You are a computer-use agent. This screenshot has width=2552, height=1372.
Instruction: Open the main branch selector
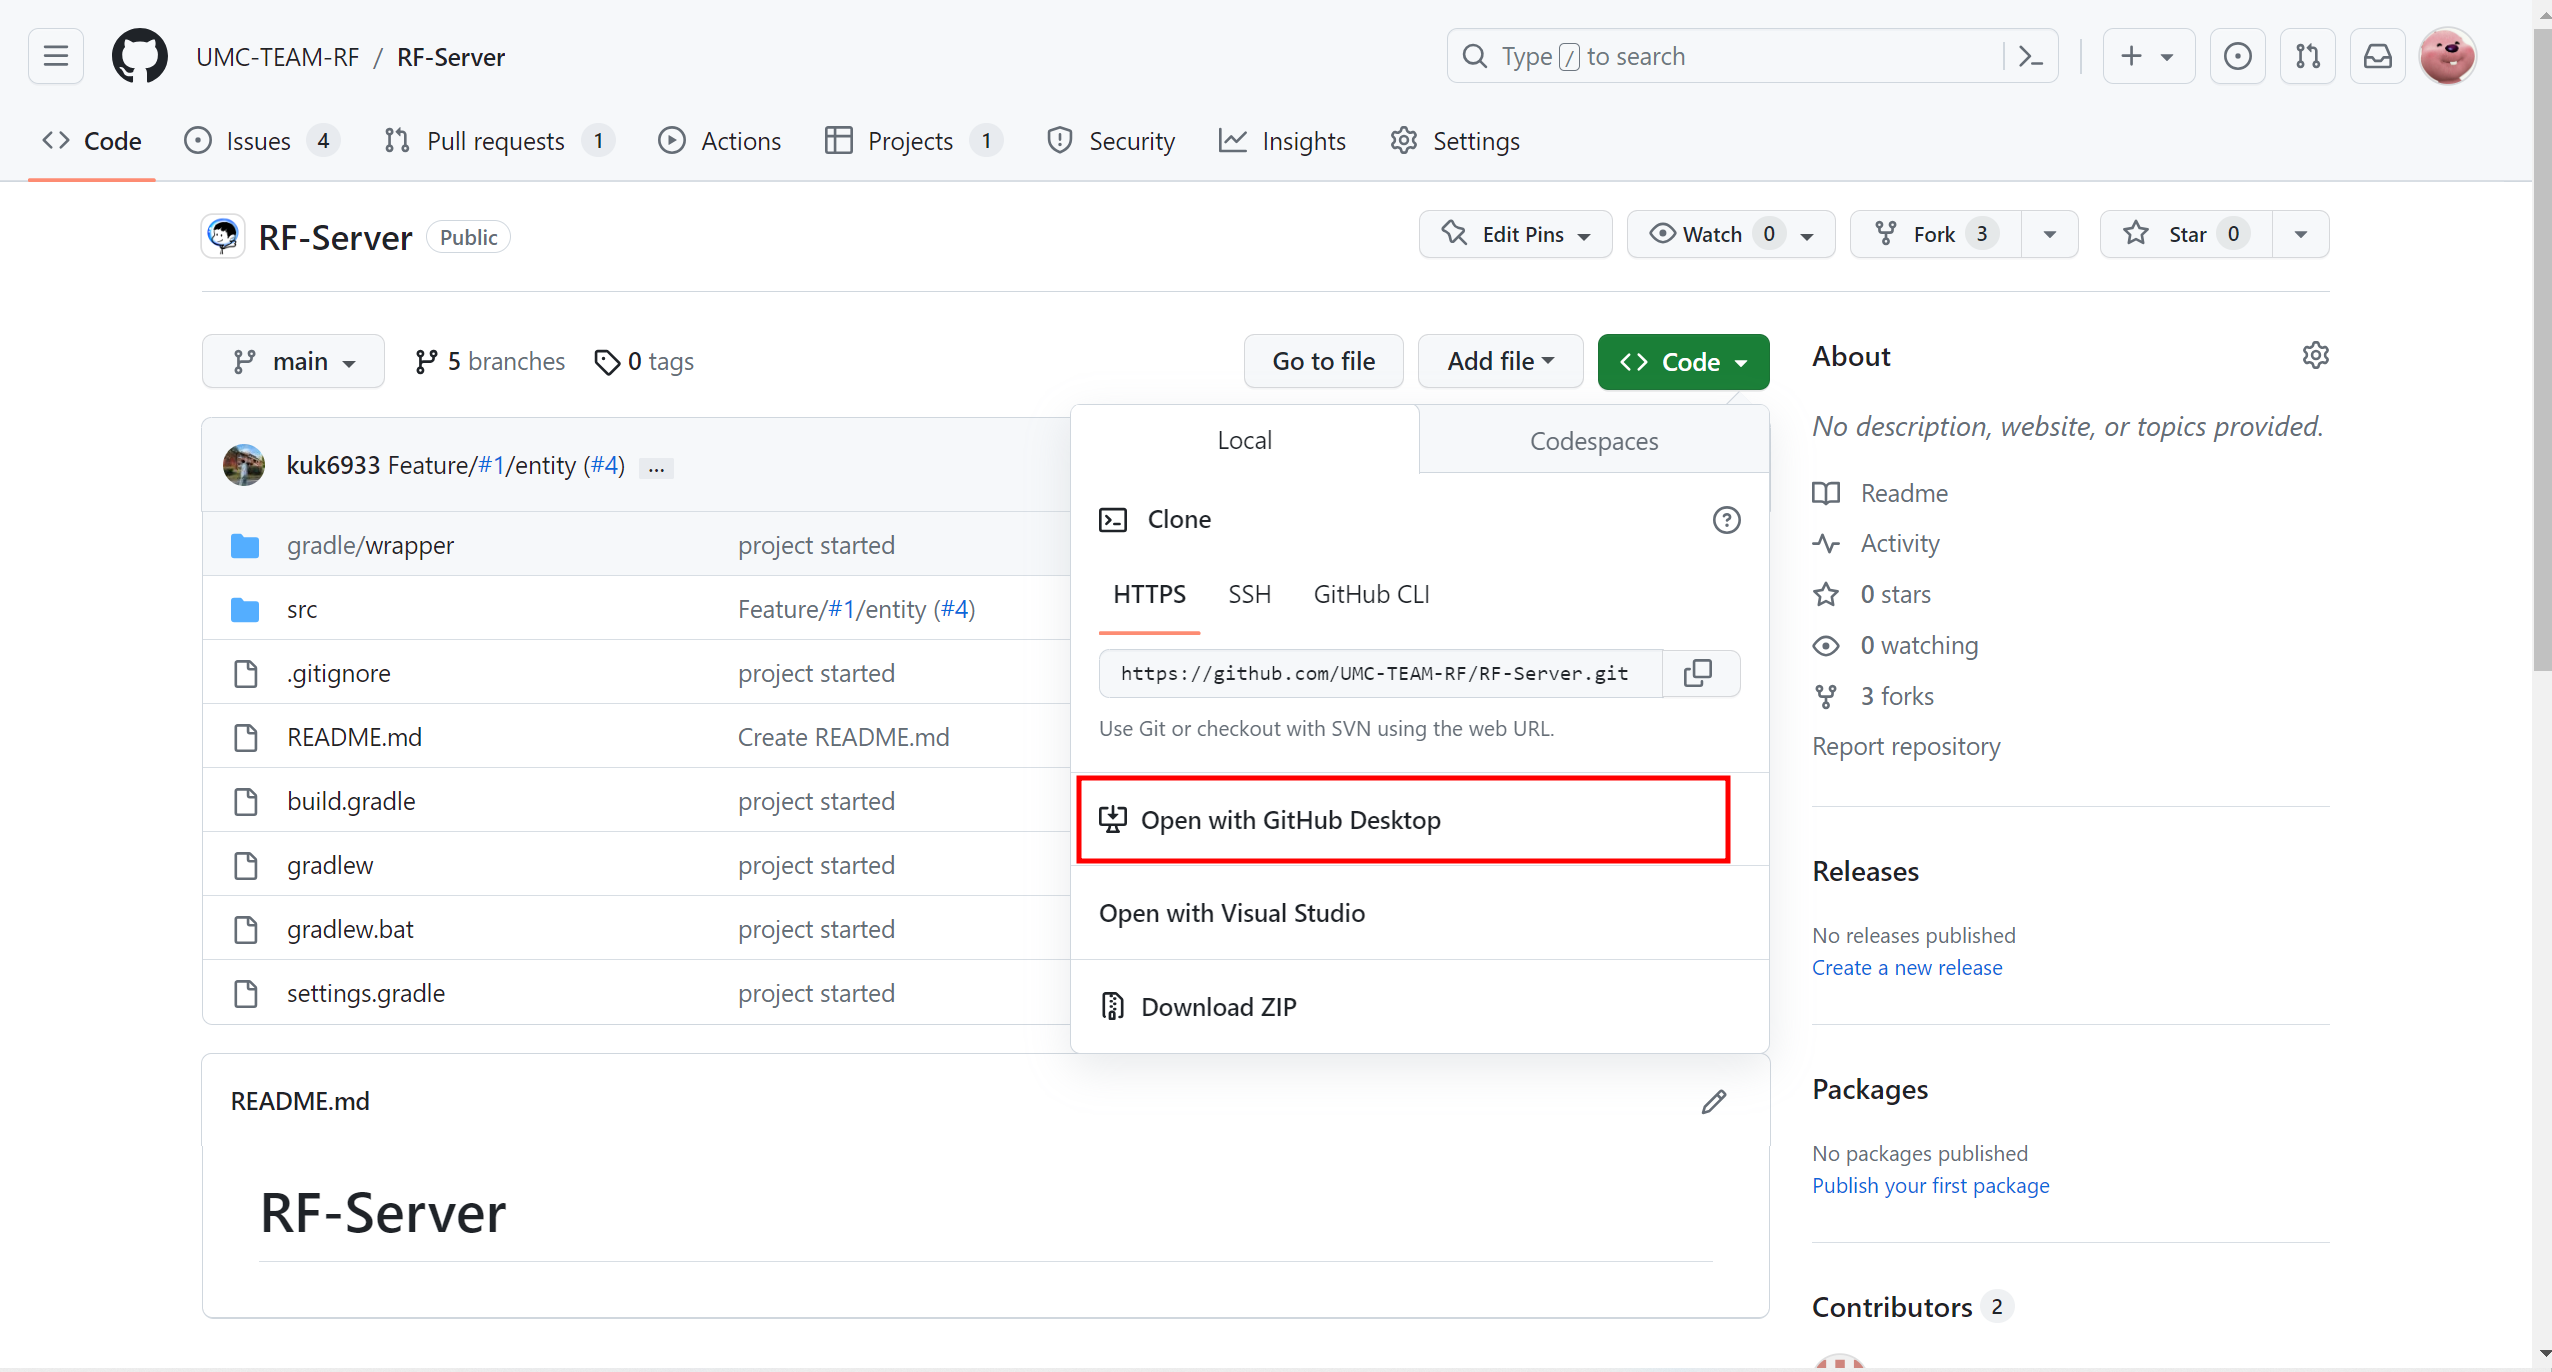coord(293,361)
